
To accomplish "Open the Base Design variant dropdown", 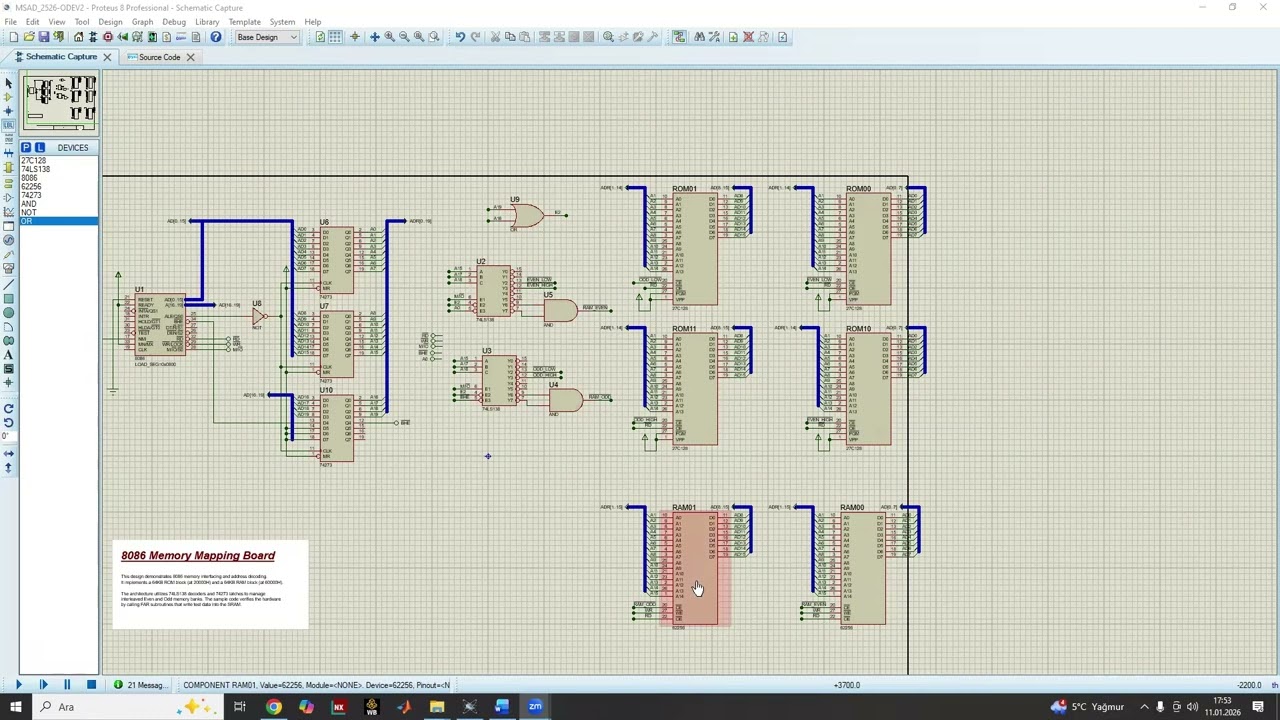I will point(266,37).
